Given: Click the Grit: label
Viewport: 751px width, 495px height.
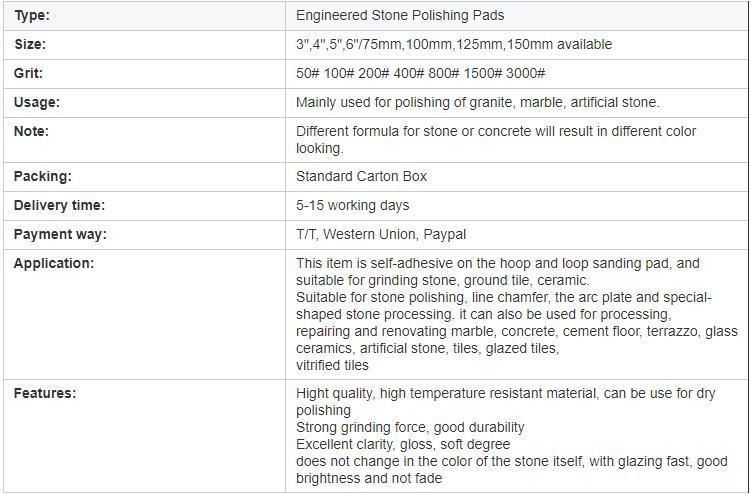Looking at the screenshot, I should coord(28,73).
